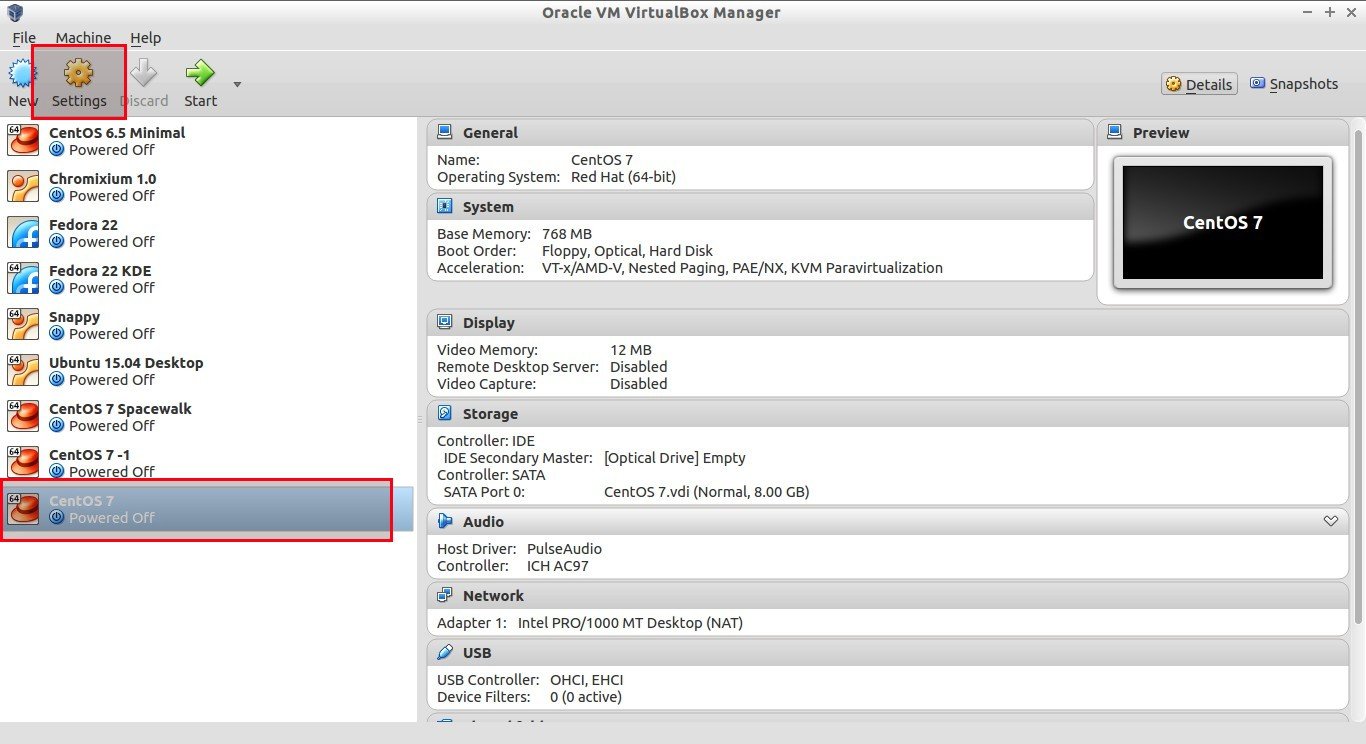
Task: Collapse the Audio section with its chevron
Action: (x=1330, y=521)
